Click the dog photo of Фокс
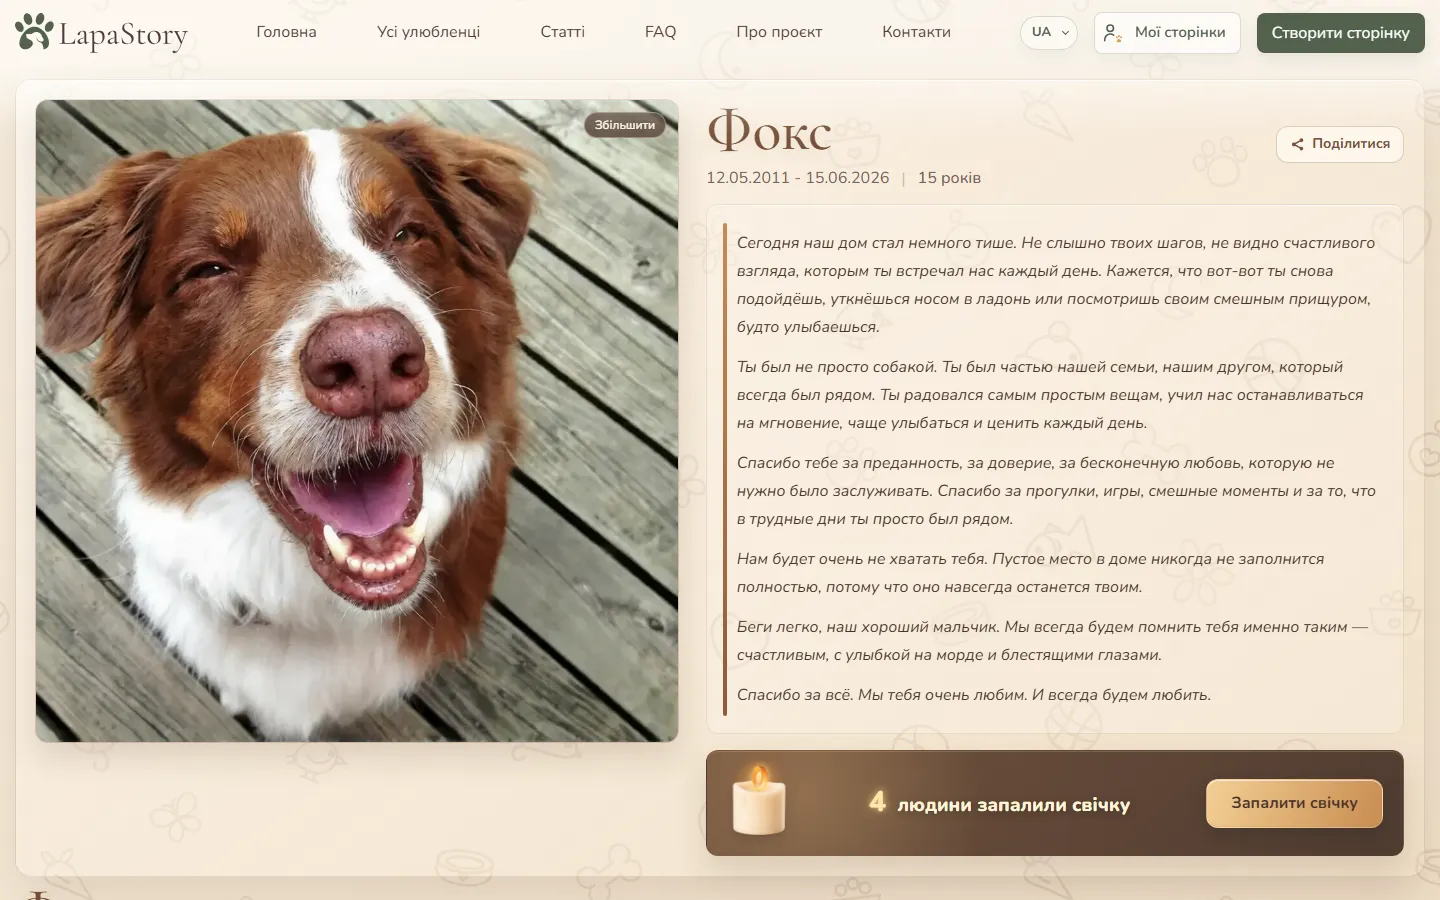This screenshot has height=900, width=1440. [x=357, y=421]
